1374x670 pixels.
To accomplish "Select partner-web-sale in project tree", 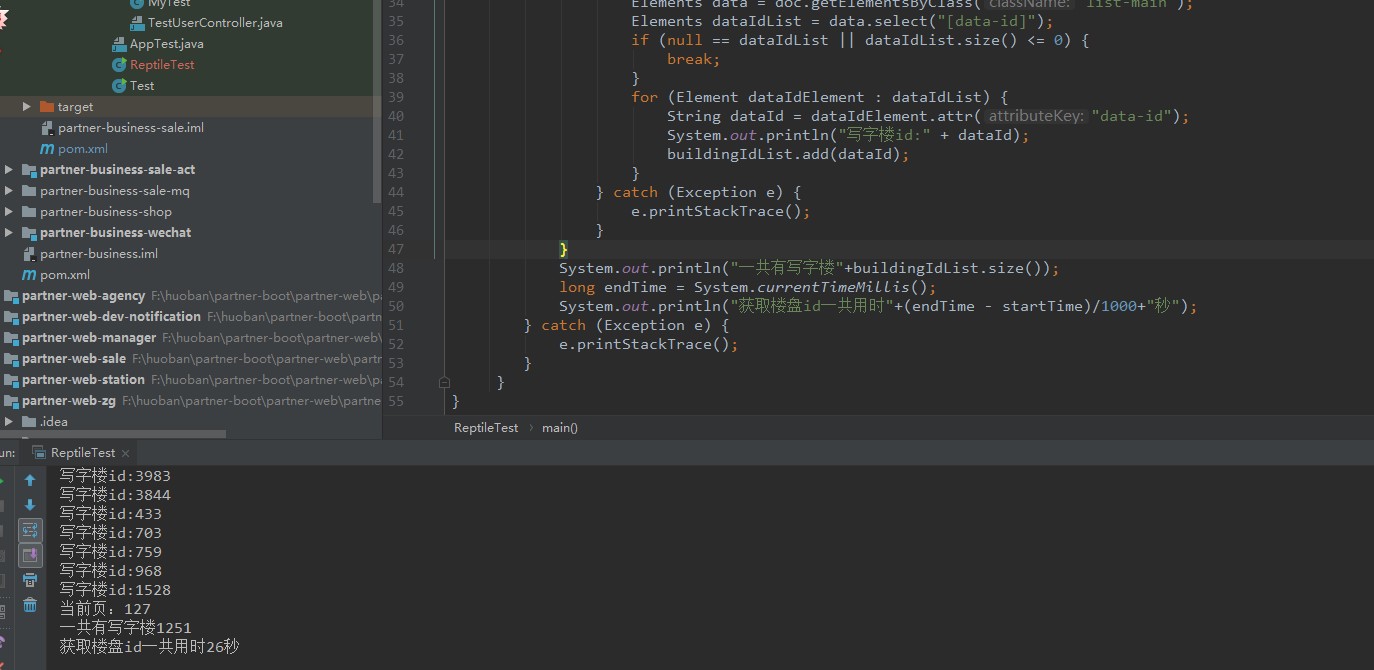I will [x=74, y=359].
